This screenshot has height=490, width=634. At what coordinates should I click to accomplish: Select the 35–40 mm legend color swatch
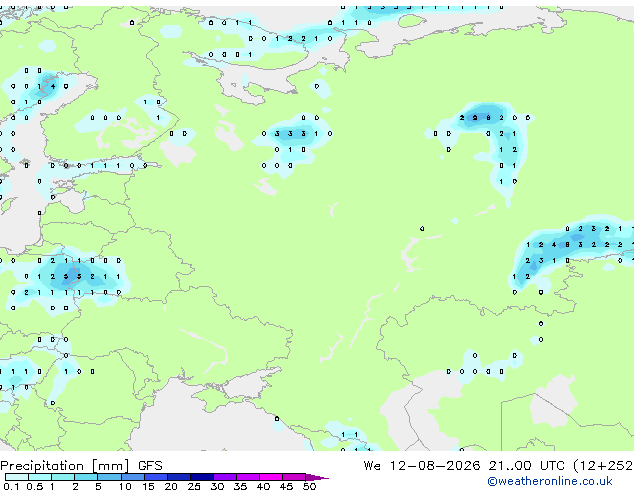click(x=248, y=477)
